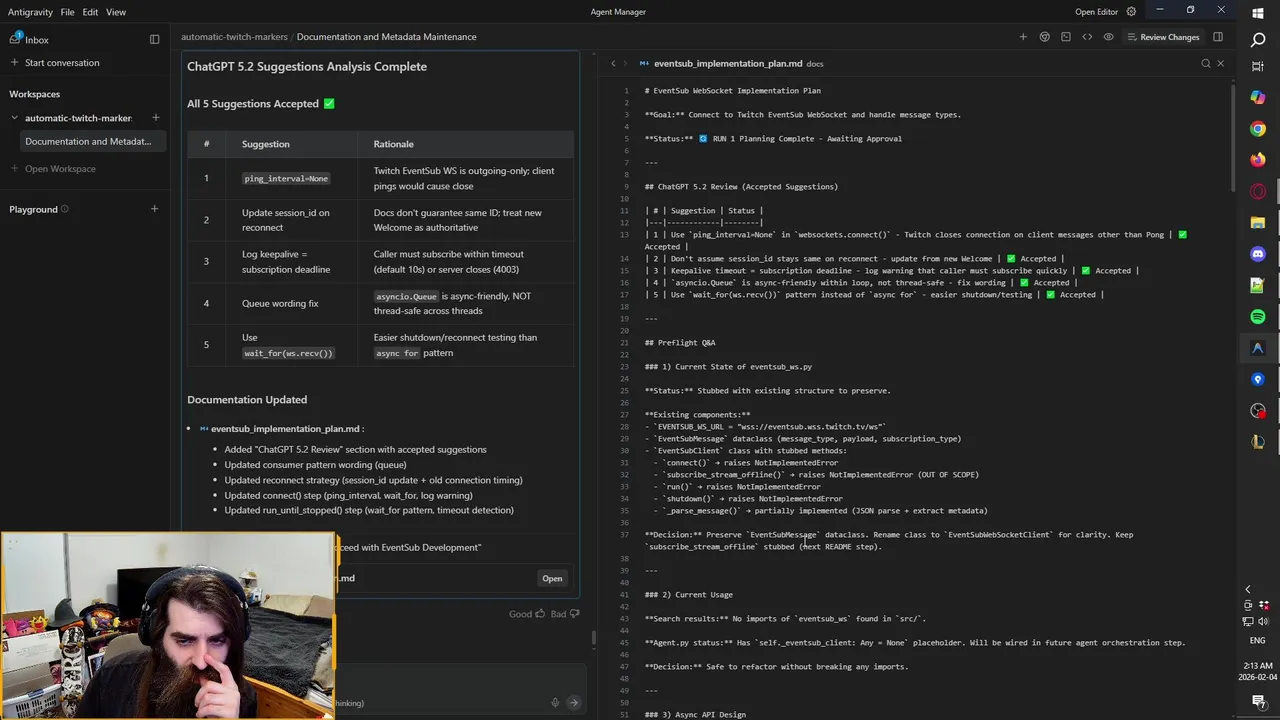The height and width of the screenshot is (720, 1280).
Task: Click the send arrow in chat input
Action: point(573,702)
